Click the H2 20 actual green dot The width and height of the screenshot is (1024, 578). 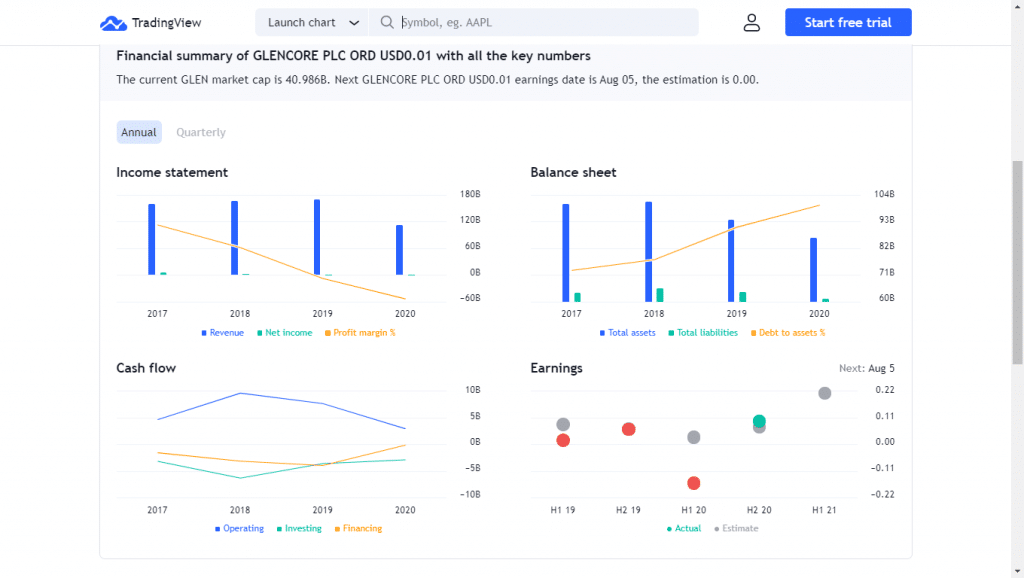(759, 421)
